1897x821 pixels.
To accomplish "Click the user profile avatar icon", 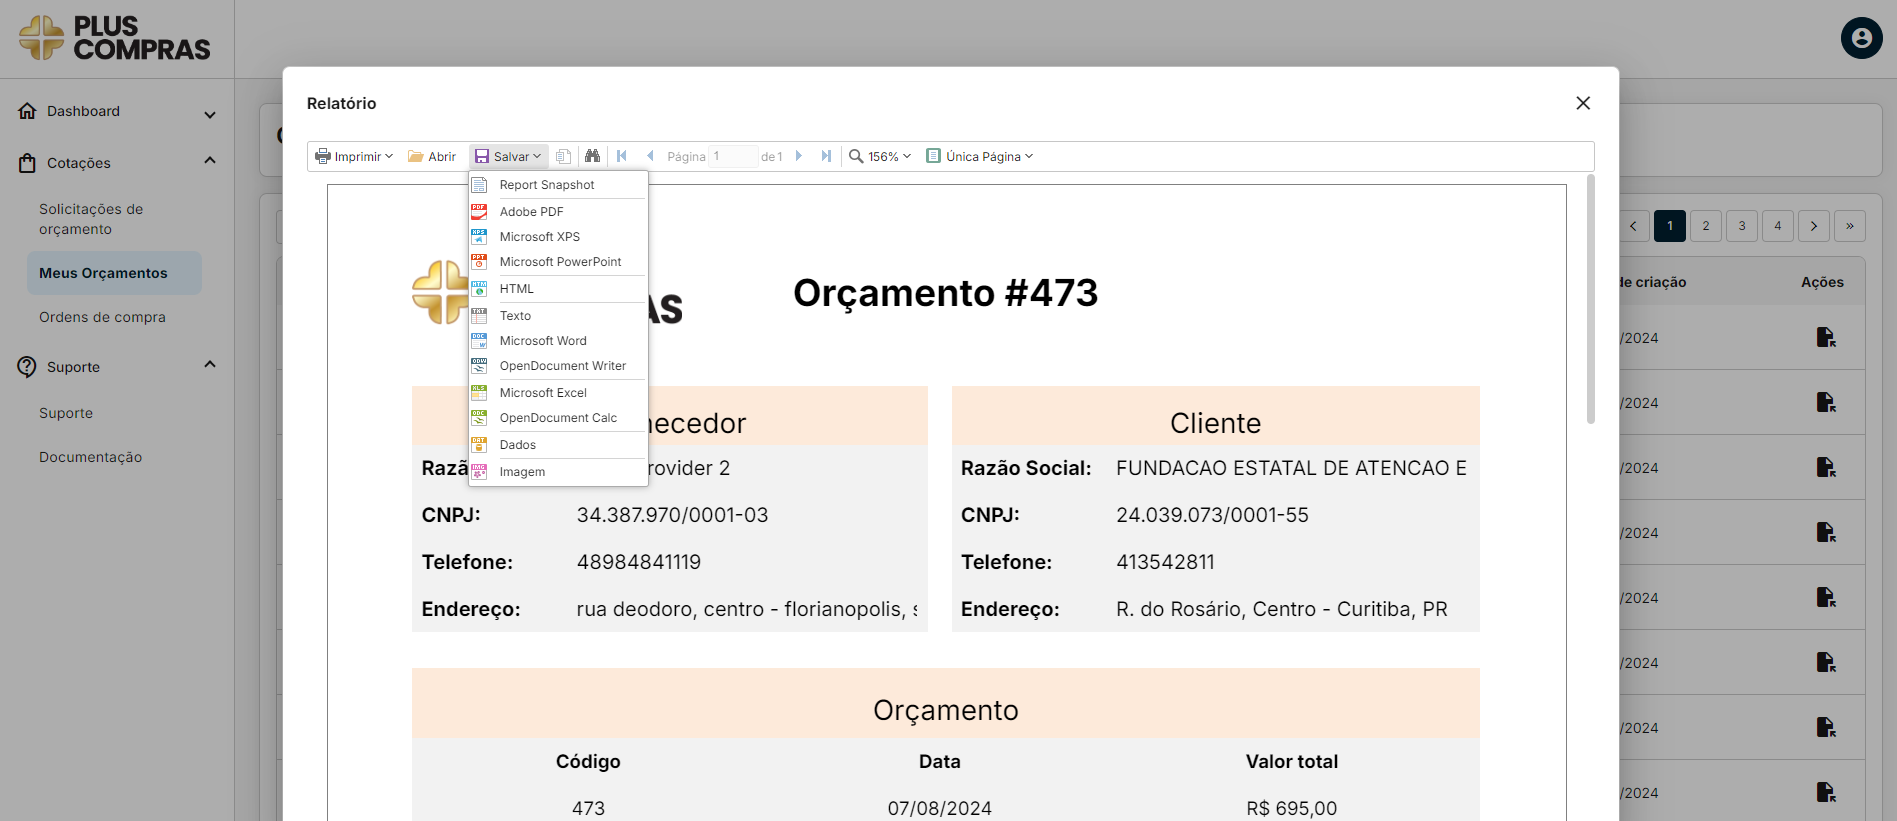I will [1861, 38].
